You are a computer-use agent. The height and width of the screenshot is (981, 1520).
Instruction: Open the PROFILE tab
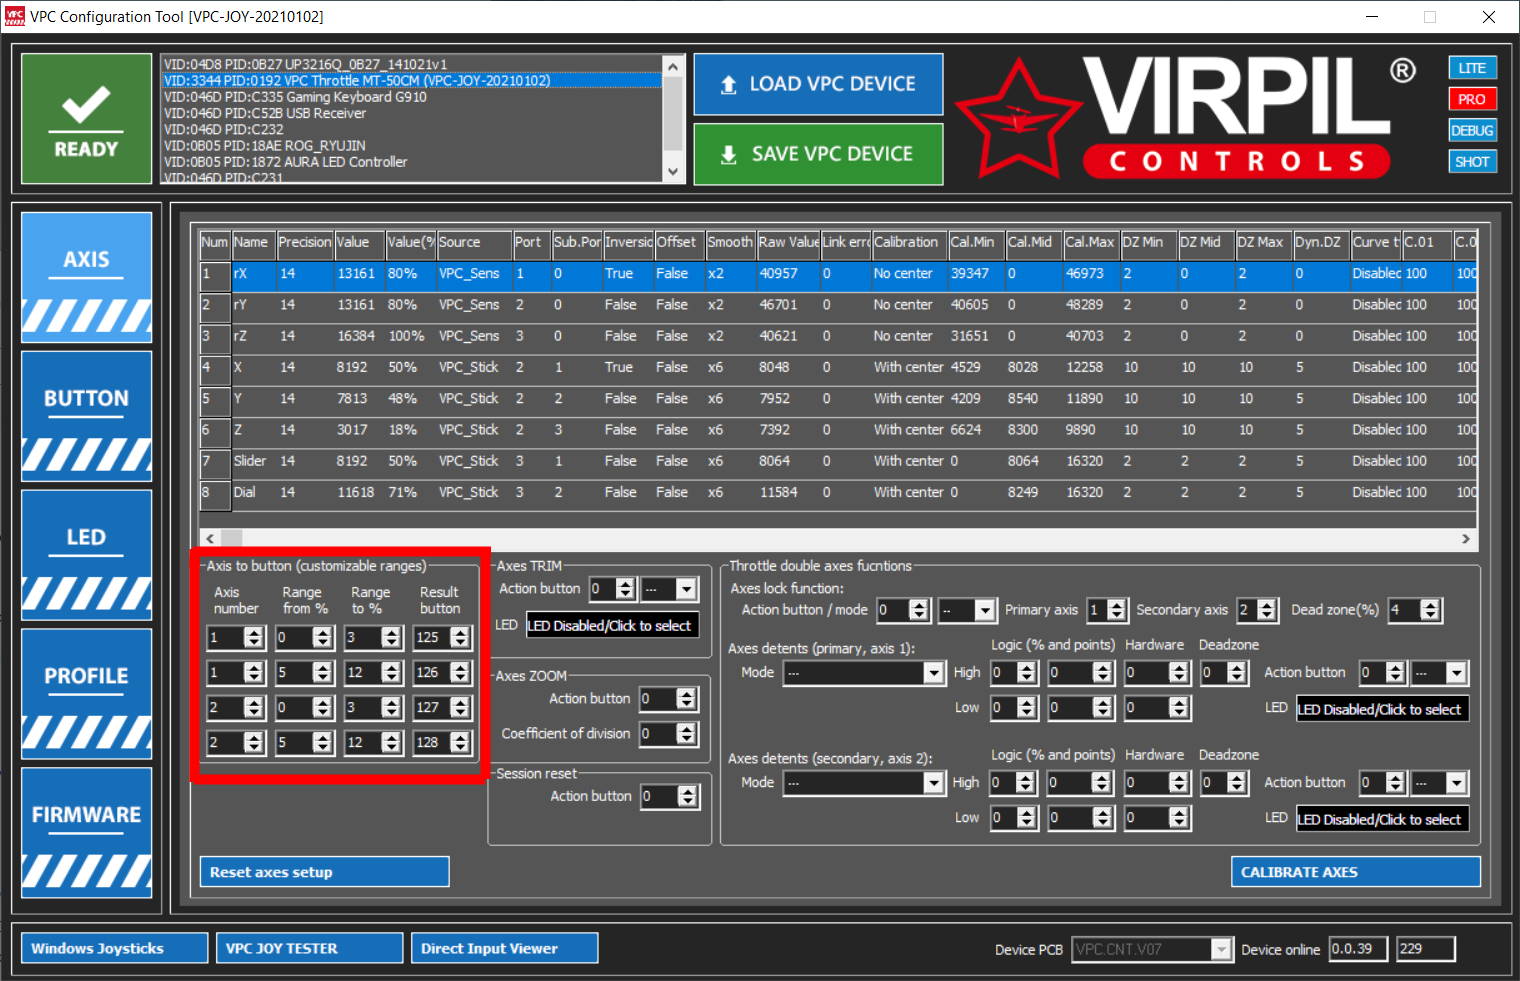pos(87,694)
